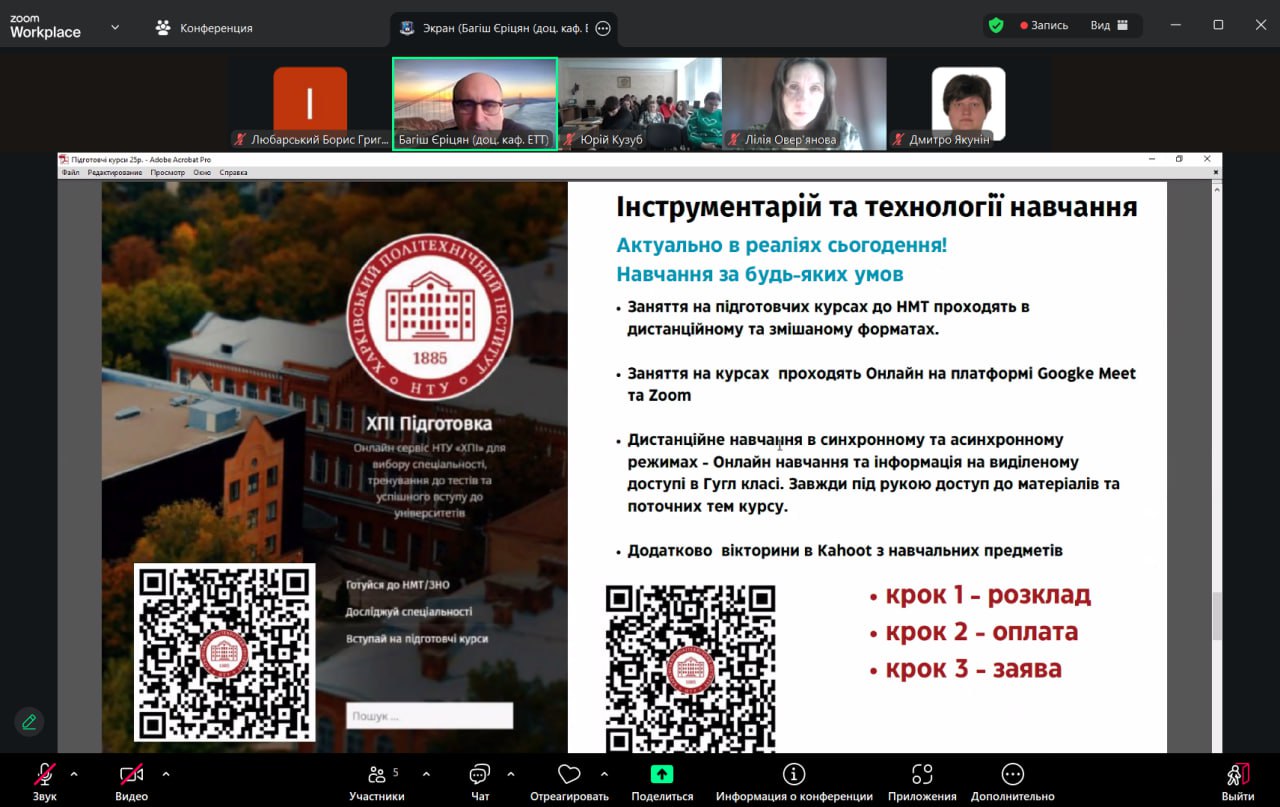The image size is (1280, 807).
Task: Close the Zoom Workplace window
Action: [x=1259, y=25]
